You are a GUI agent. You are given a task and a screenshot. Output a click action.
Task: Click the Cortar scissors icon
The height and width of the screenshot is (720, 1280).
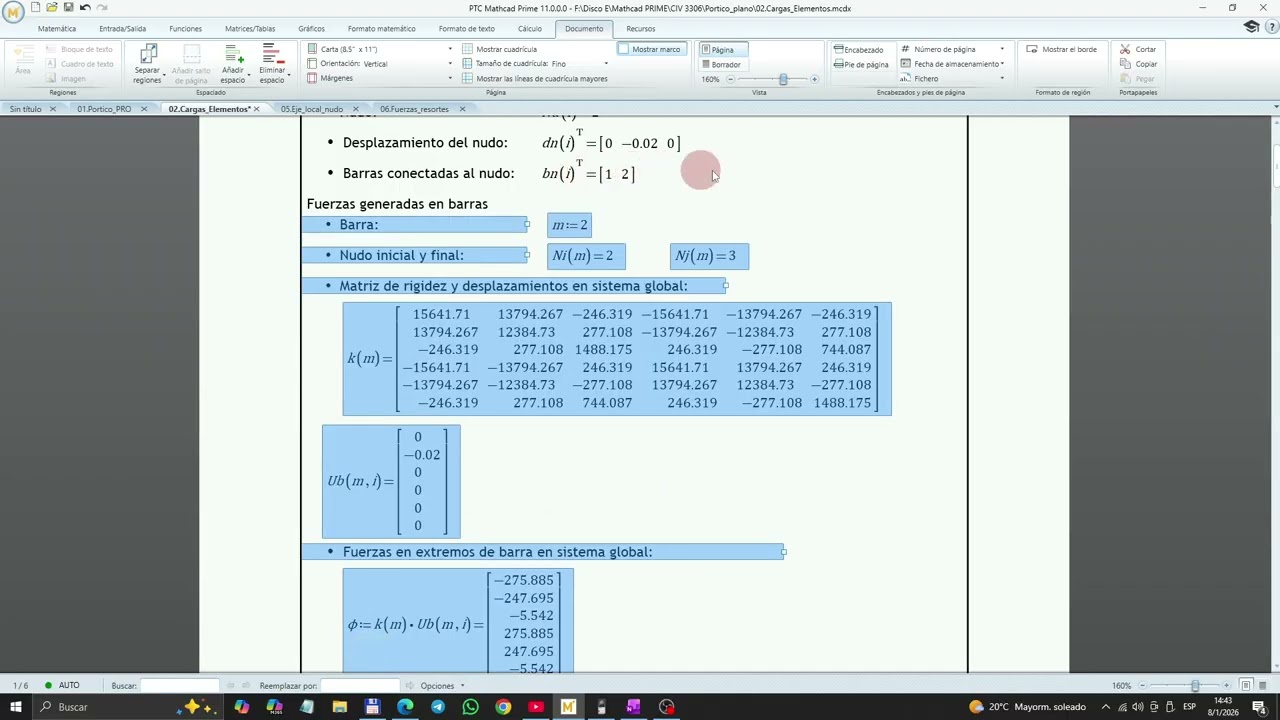click(x=1125, y=49)
